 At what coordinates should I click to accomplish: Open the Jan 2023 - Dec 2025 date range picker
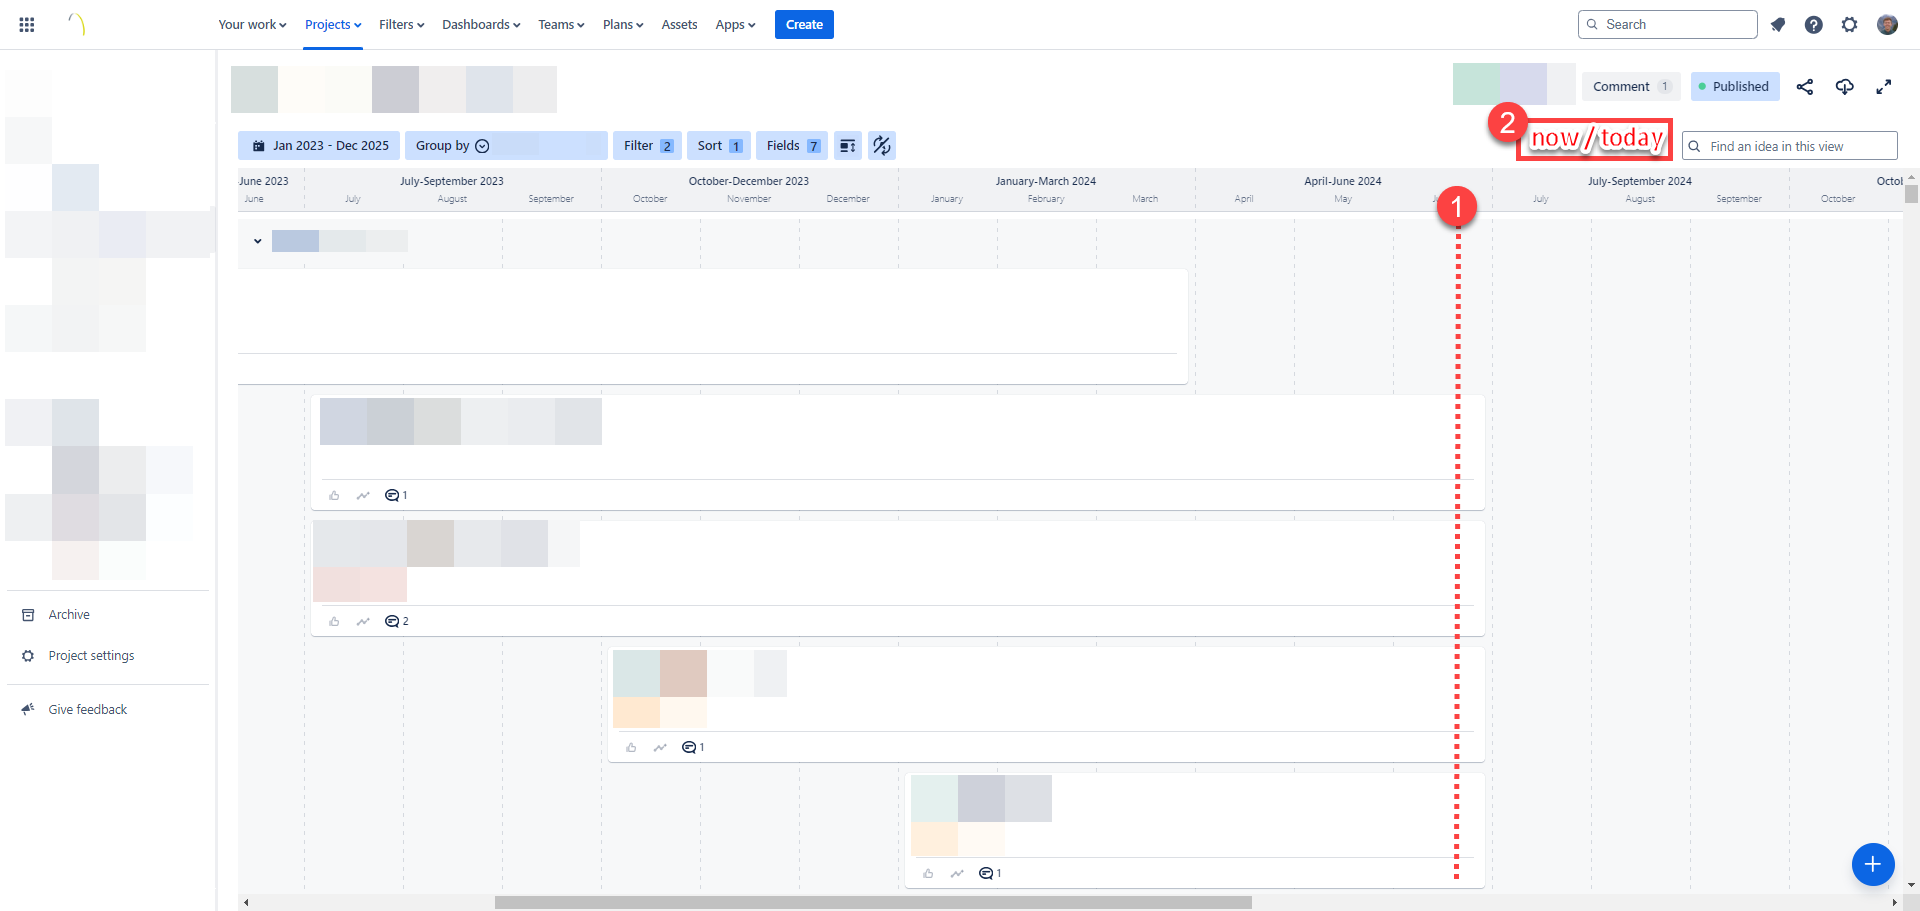pos(319,146)
